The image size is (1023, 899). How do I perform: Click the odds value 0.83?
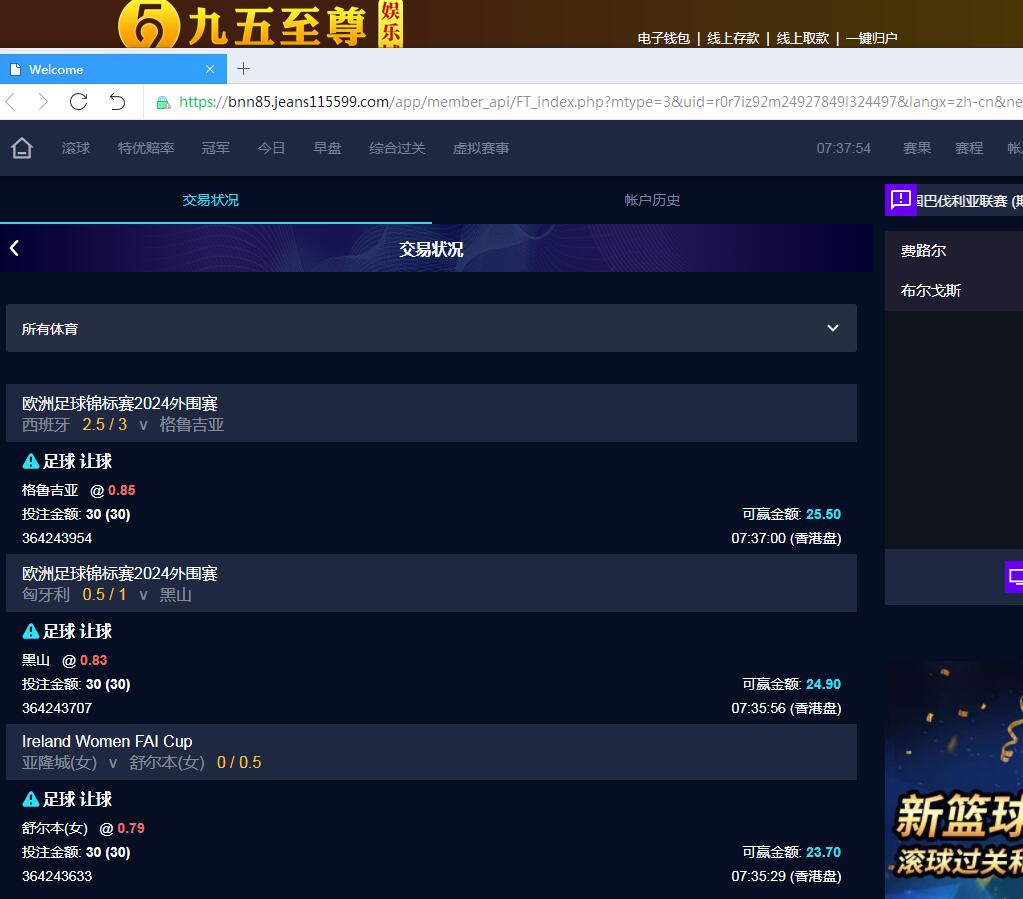pyautogui.click(x=93, y=660)
